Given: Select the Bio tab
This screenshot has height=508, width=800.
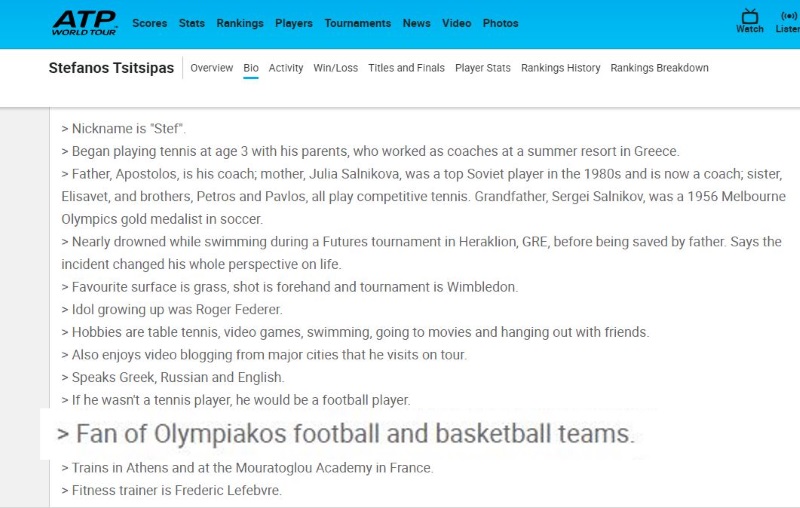Looking at the screenshot, I should pyautogui.click(x=251, y=68).
